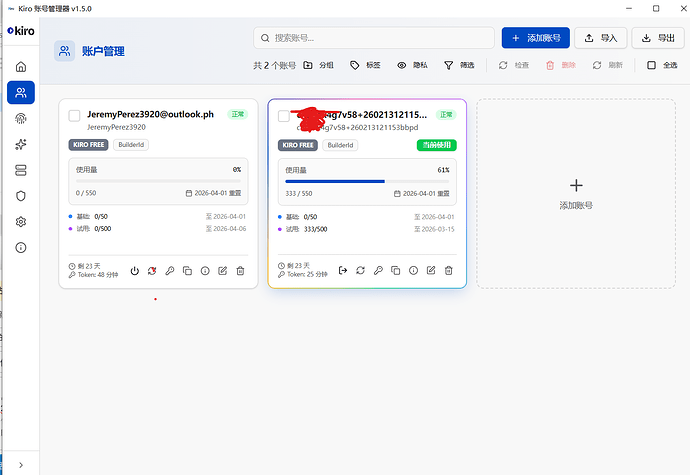
Task: Open the fingerprint page in sidebar
Action: (21, 118)
